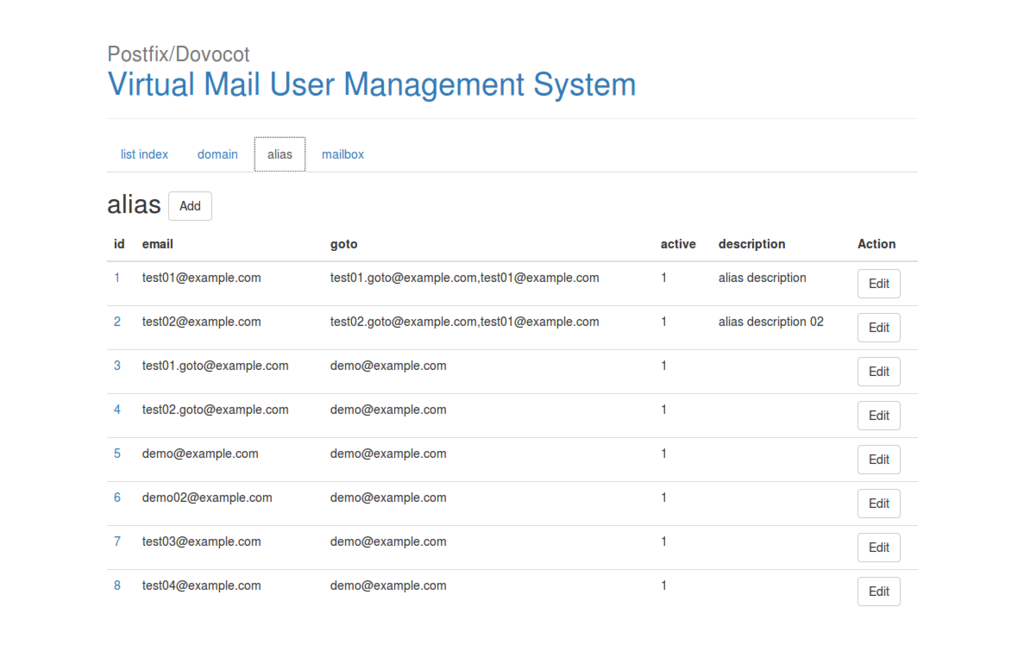The image size is (1024, 645).
Task: Go to the mailbox tab
Action: pyautogui.click(x=343, y=155)
